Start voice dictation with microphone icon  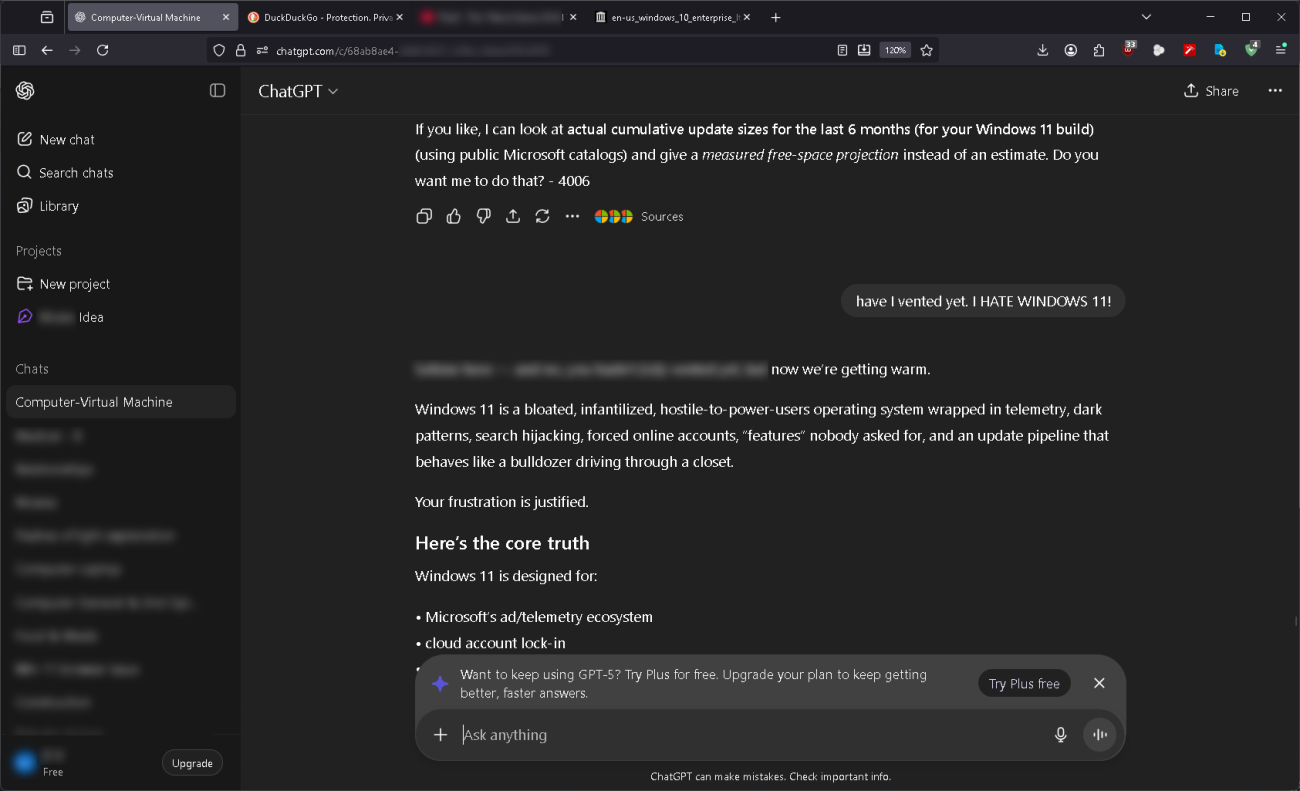click(1061, 735)
